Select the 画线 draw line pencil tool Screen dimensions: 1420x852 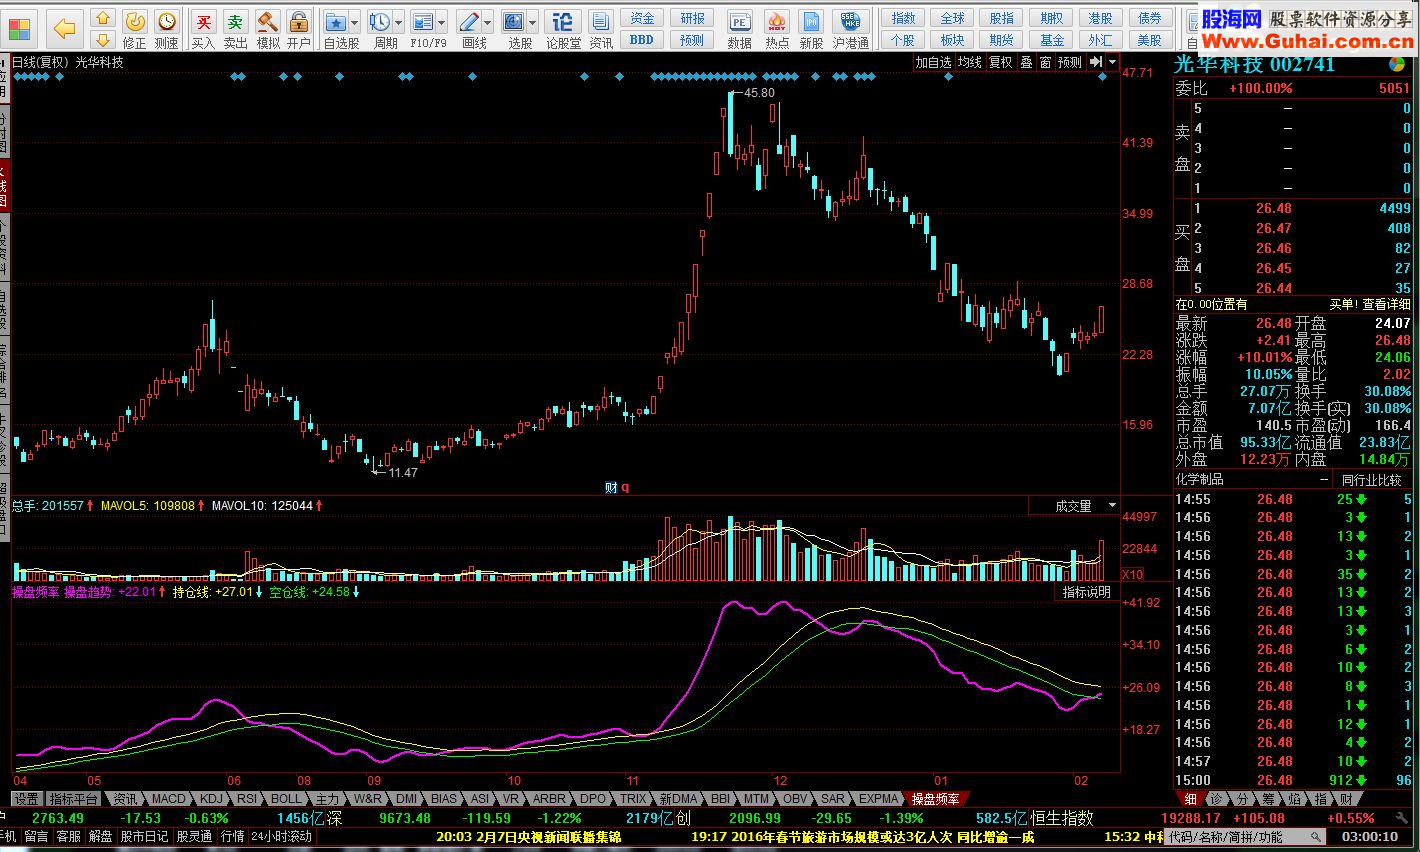point(468,22)
